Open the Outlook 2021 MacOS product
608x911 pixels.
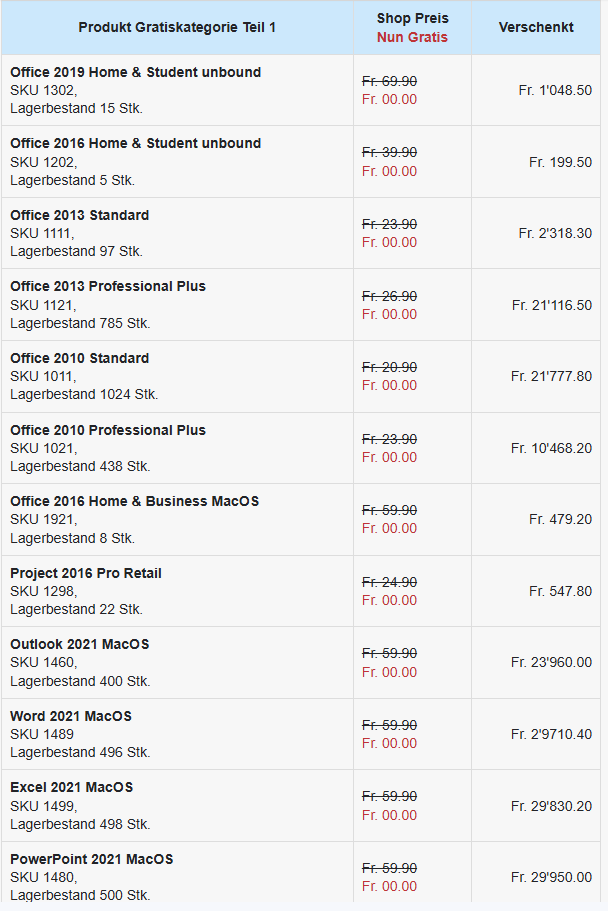pos(79,644)
